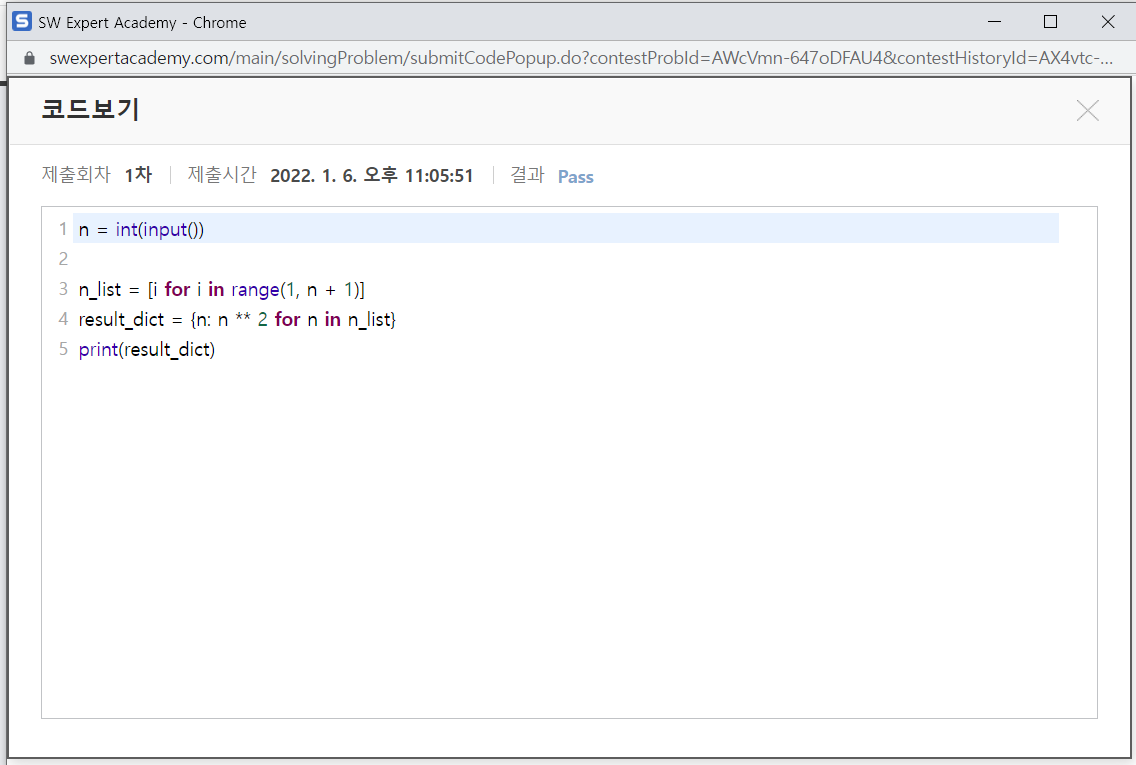Click the 제출시간 label
1136x765 pixels.
(x=222, y=175)
